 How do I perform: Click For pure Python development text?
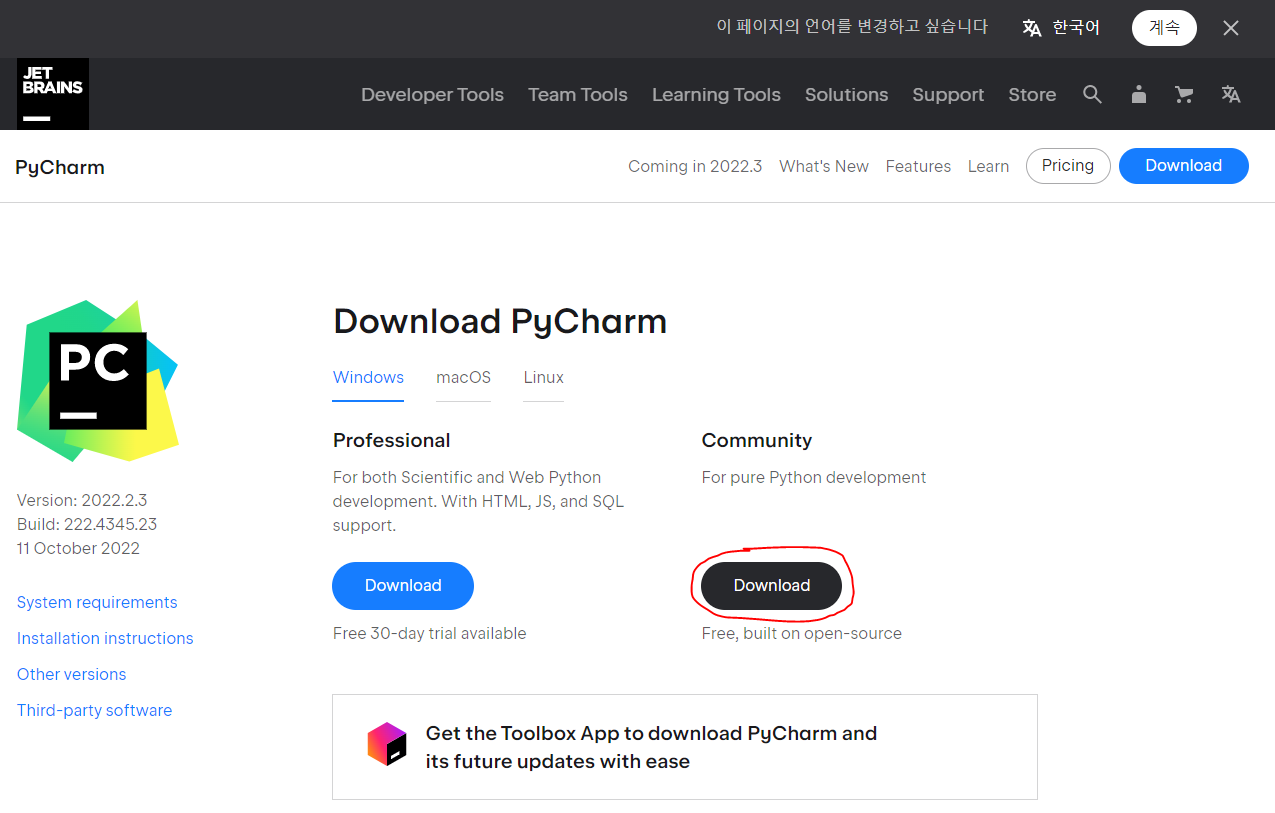(x=814, y=478)
